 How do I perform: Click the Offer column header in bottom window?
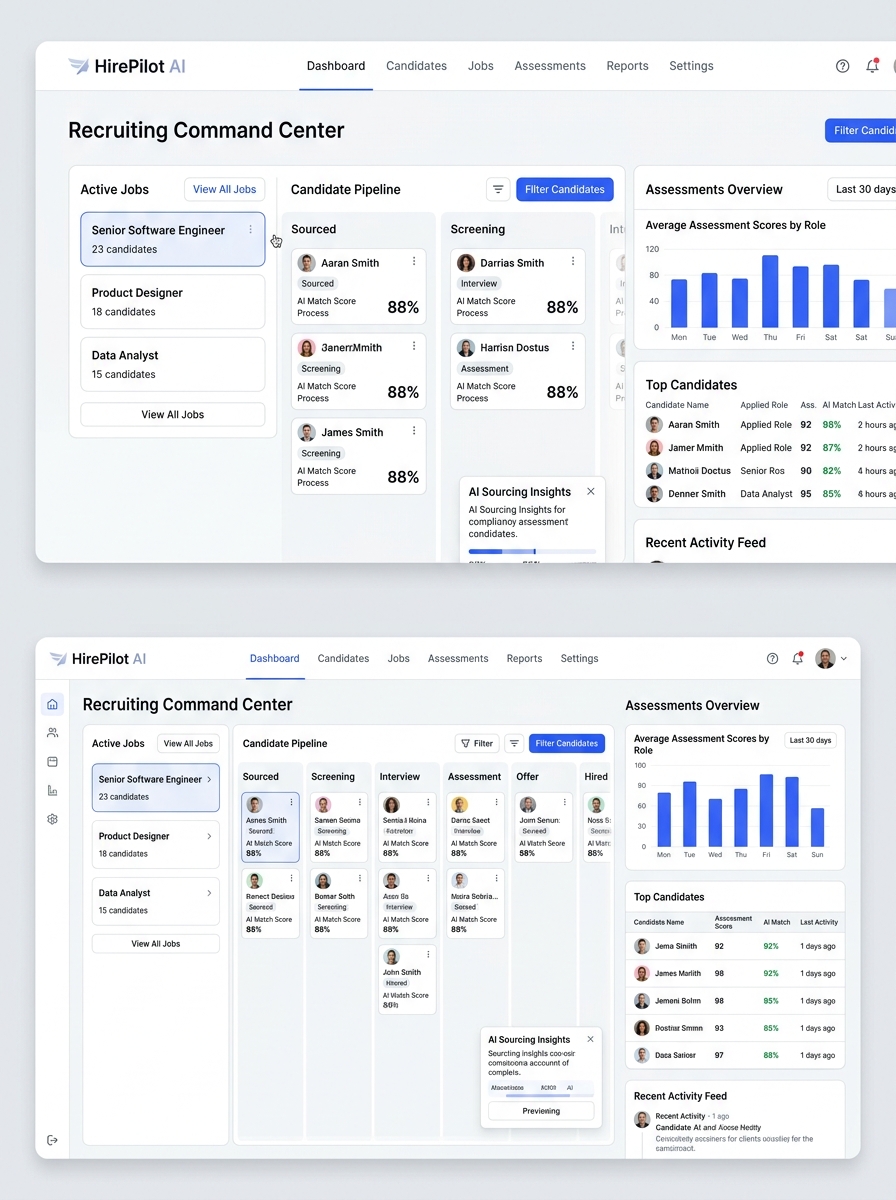[x=528, y=776]
